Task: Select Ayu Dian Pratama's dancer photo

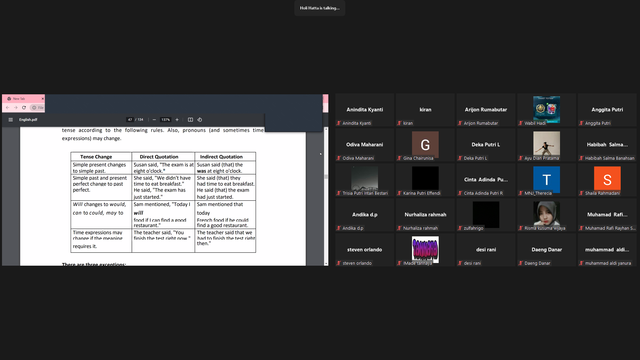Action: (547, 144)
